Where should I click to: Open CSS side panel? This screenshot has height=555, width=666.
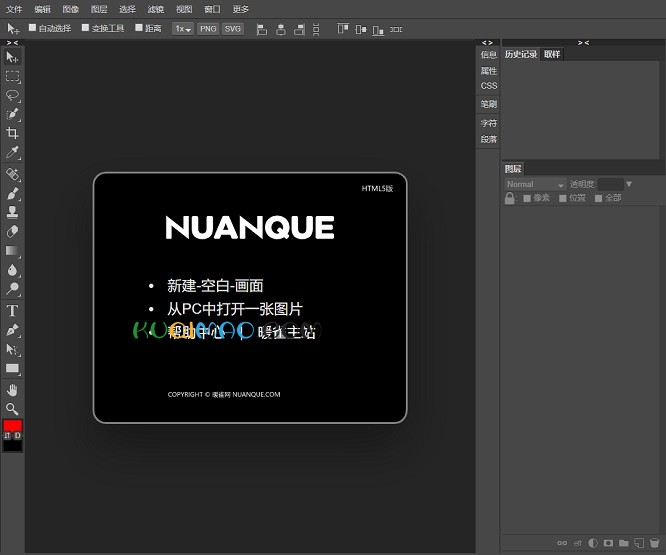point(488,86)
